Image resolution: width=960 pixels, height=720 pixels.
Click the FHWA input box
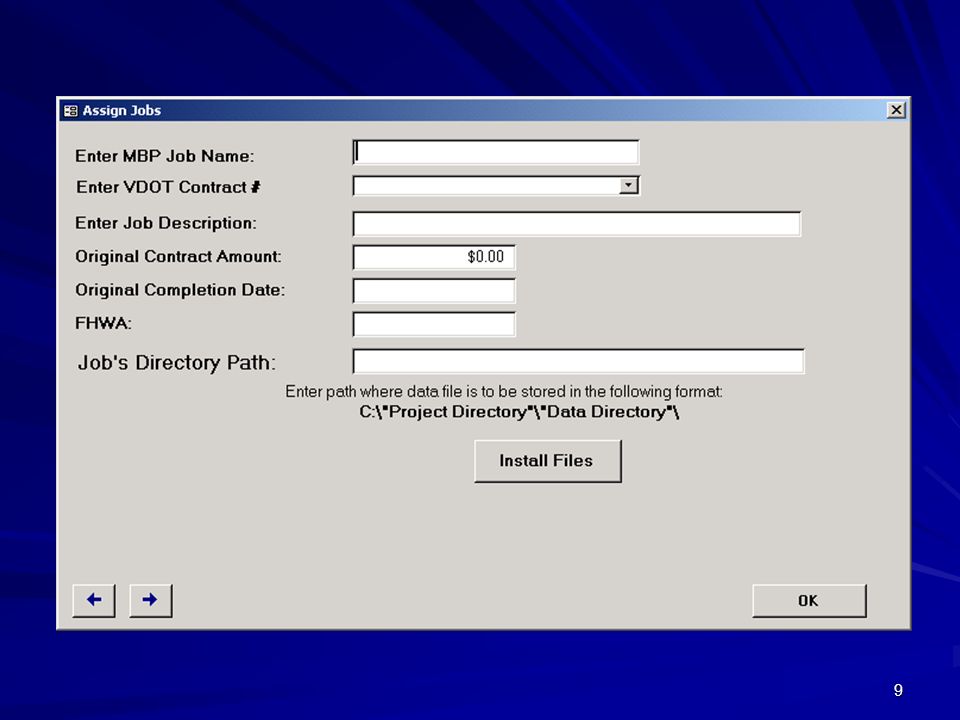[434, 324]
